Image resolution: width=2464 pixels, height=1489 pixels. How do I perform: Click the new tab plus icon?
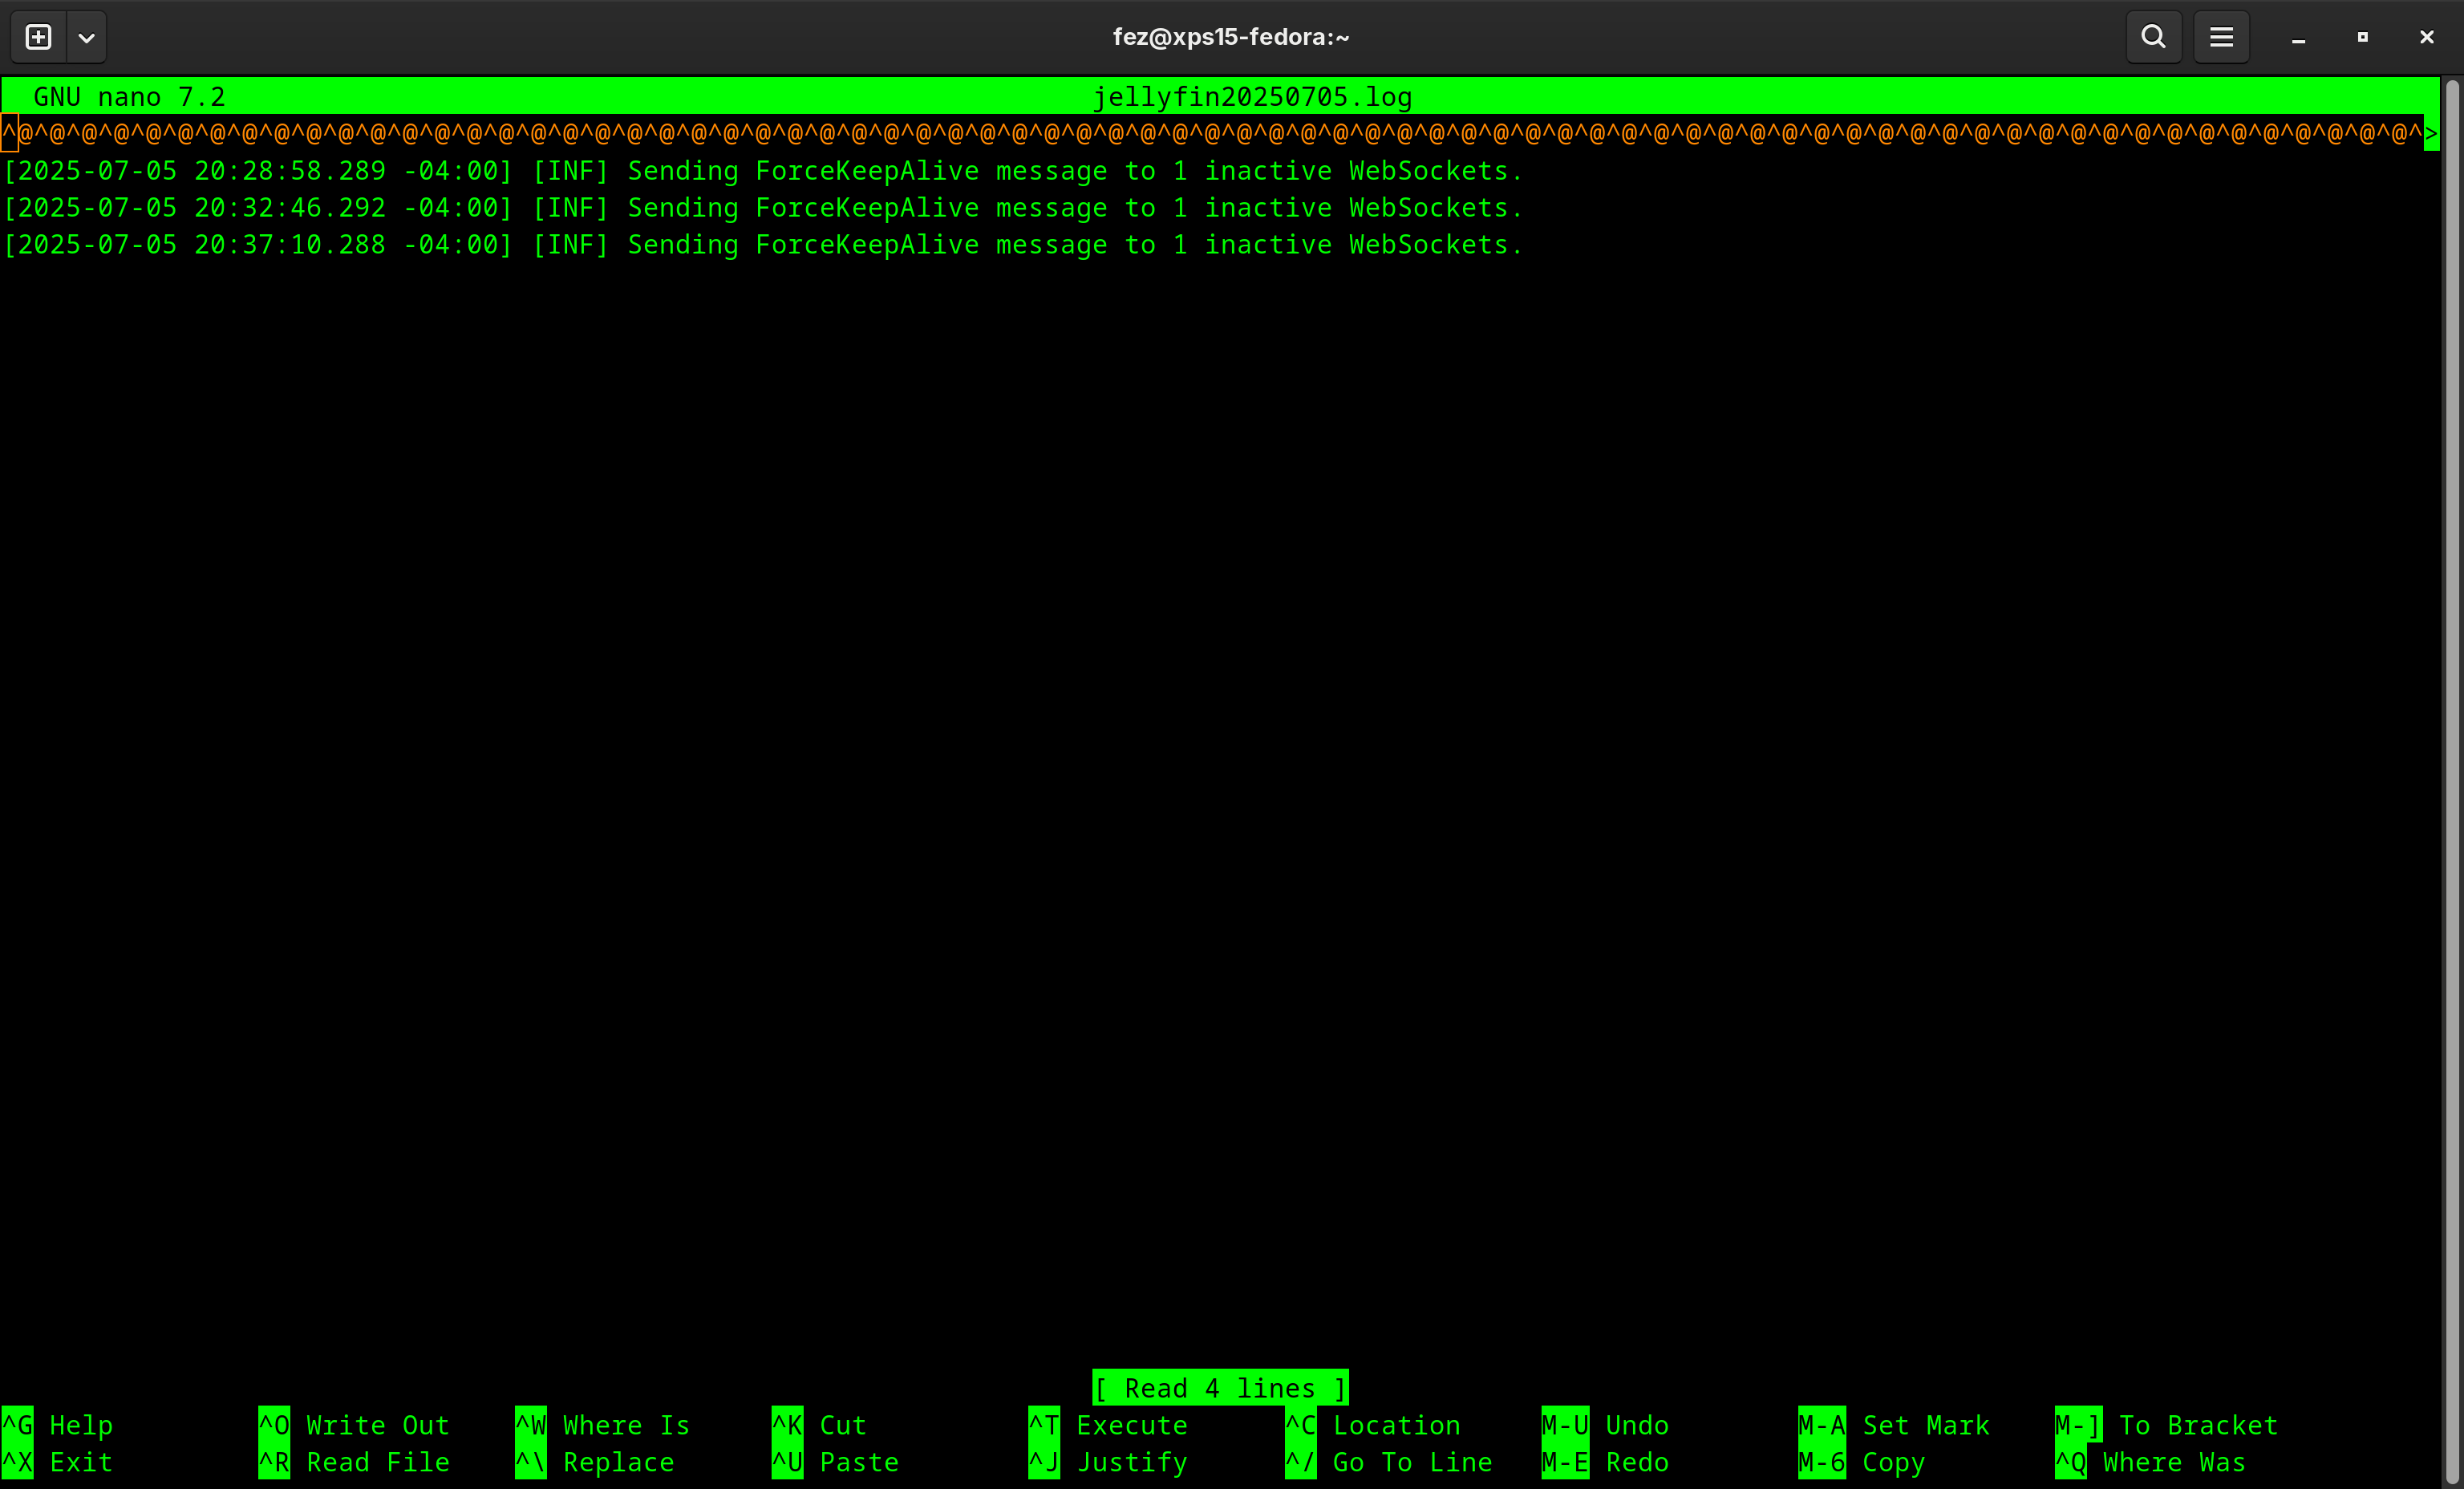(38, 37)
